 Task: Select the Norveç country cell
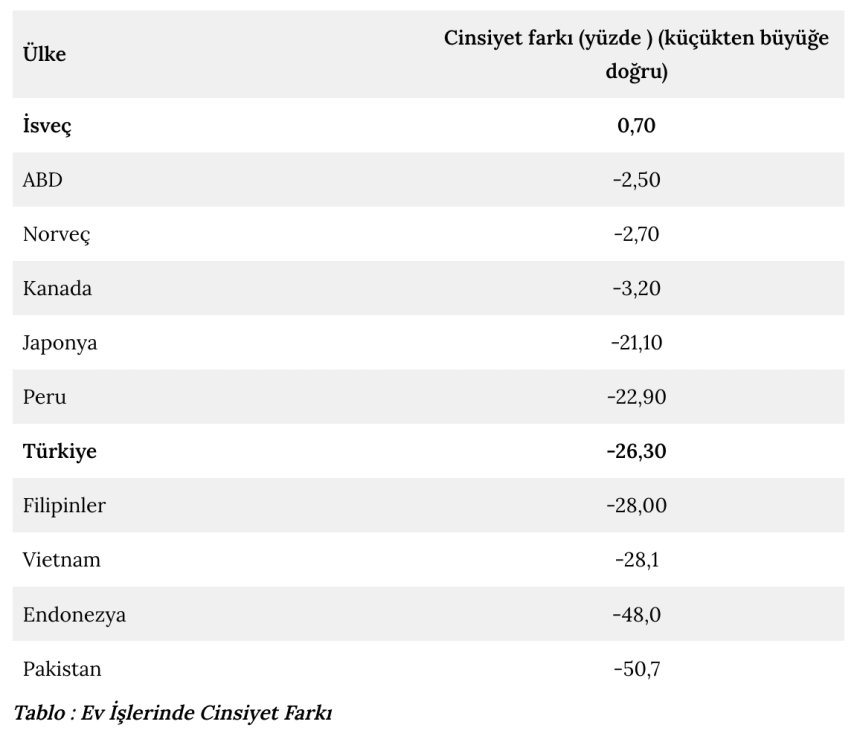[x=56, y=235]
